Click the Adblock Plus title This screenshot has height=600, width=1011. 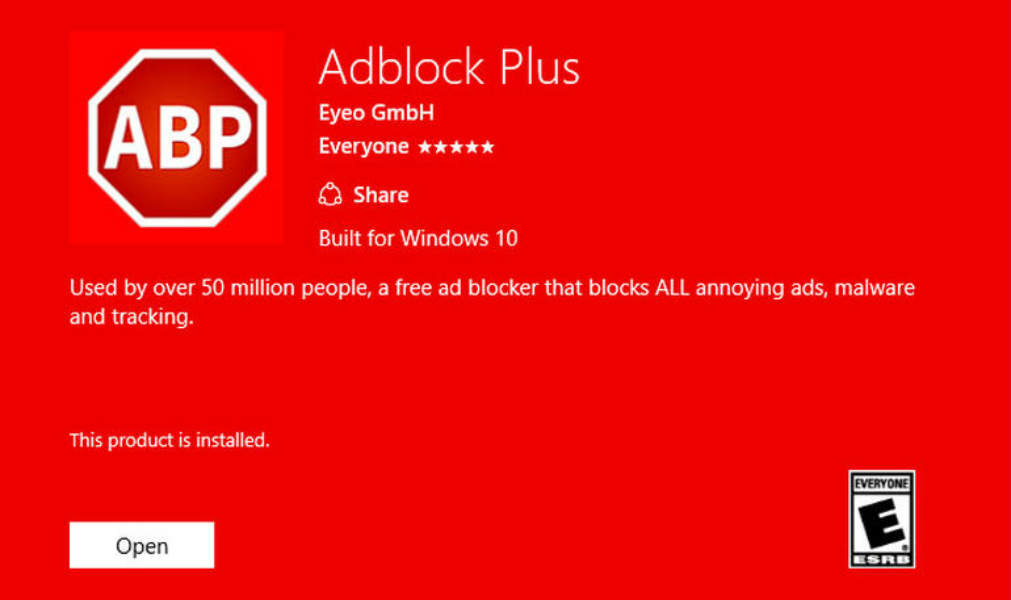448,67
